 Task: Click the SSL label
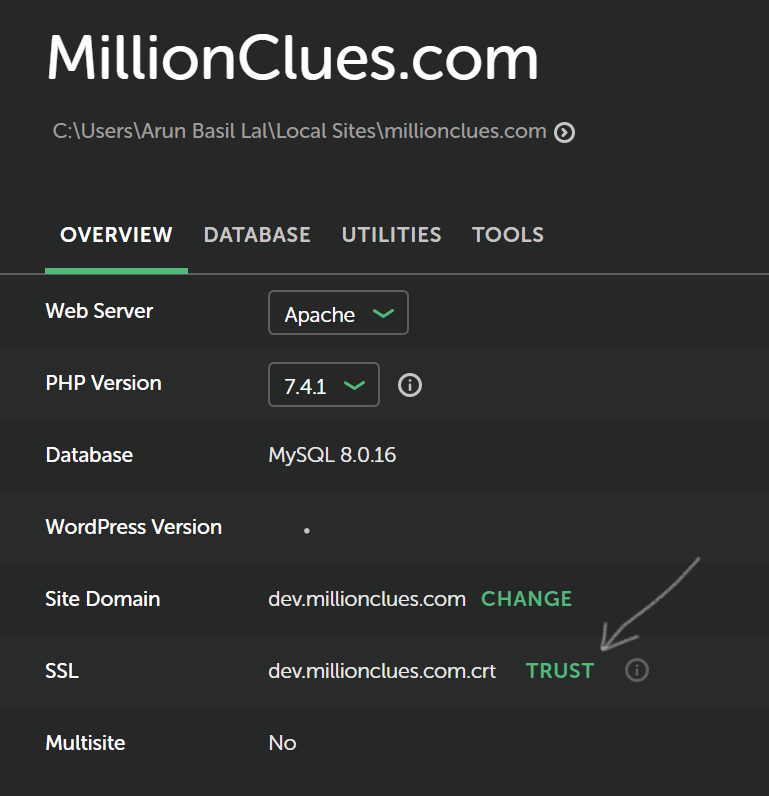pos(62,671)
